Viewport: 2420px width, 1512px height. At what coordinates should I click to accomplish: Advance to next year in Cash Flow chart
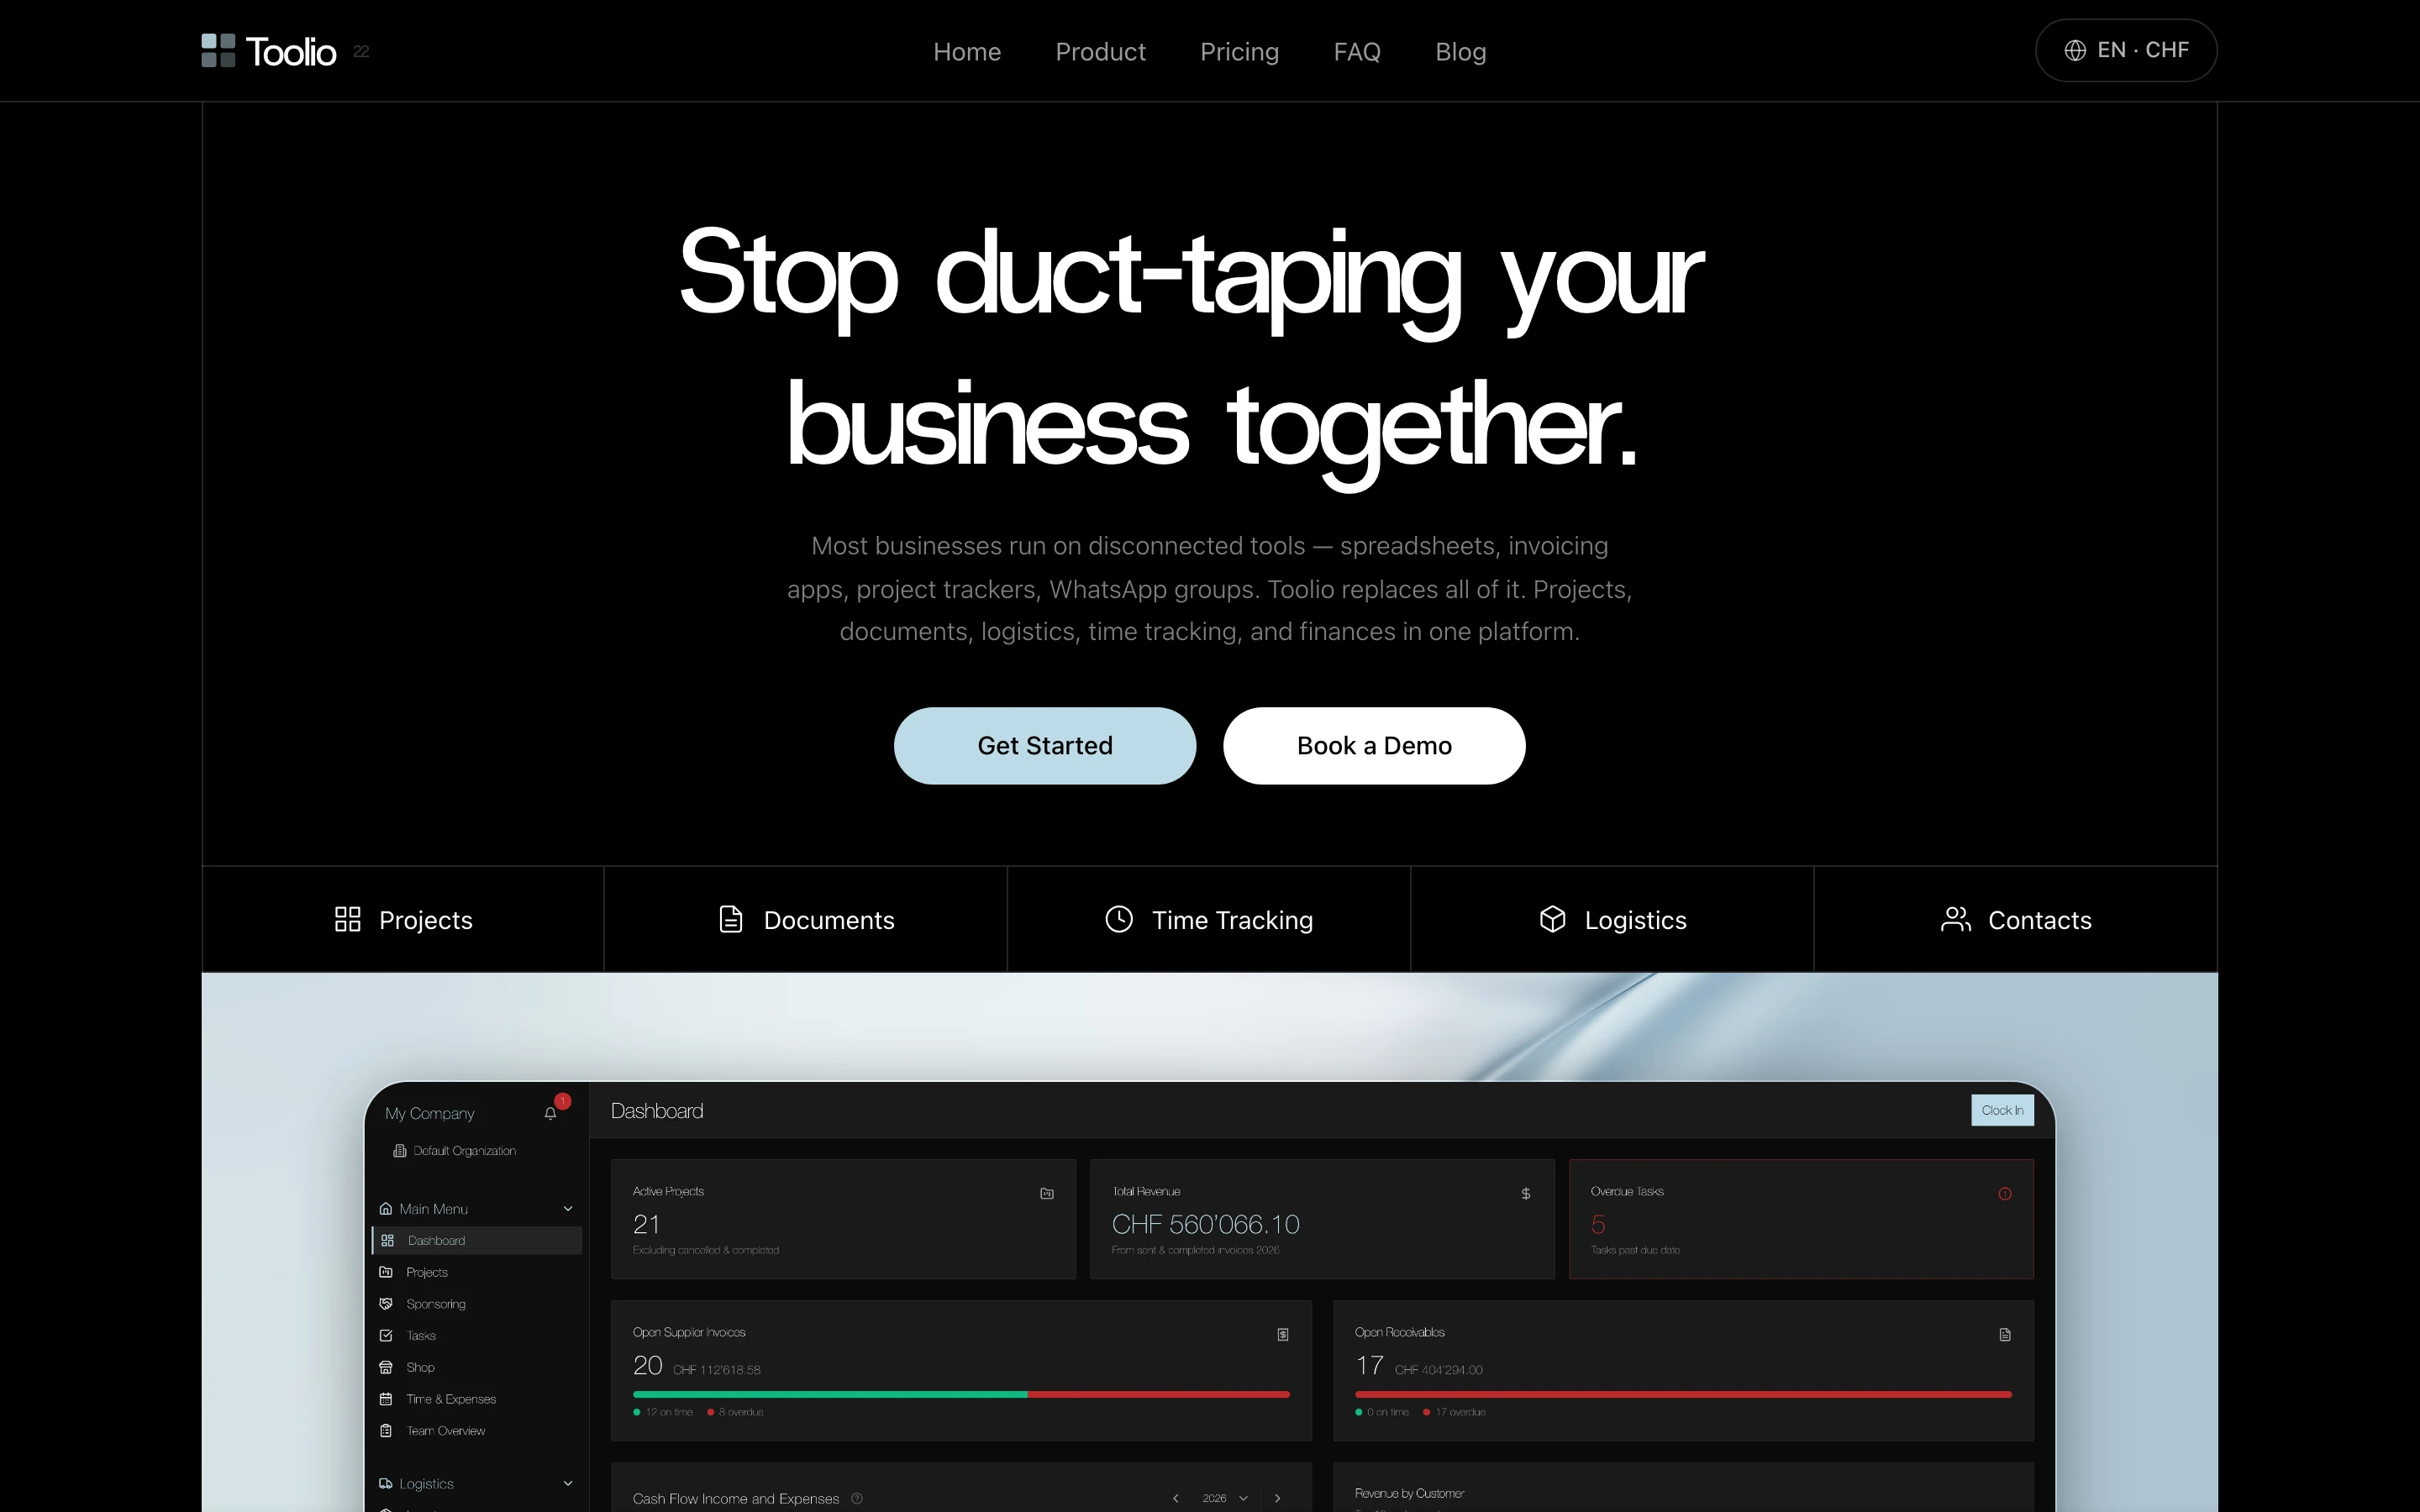coord(1277,1498)
